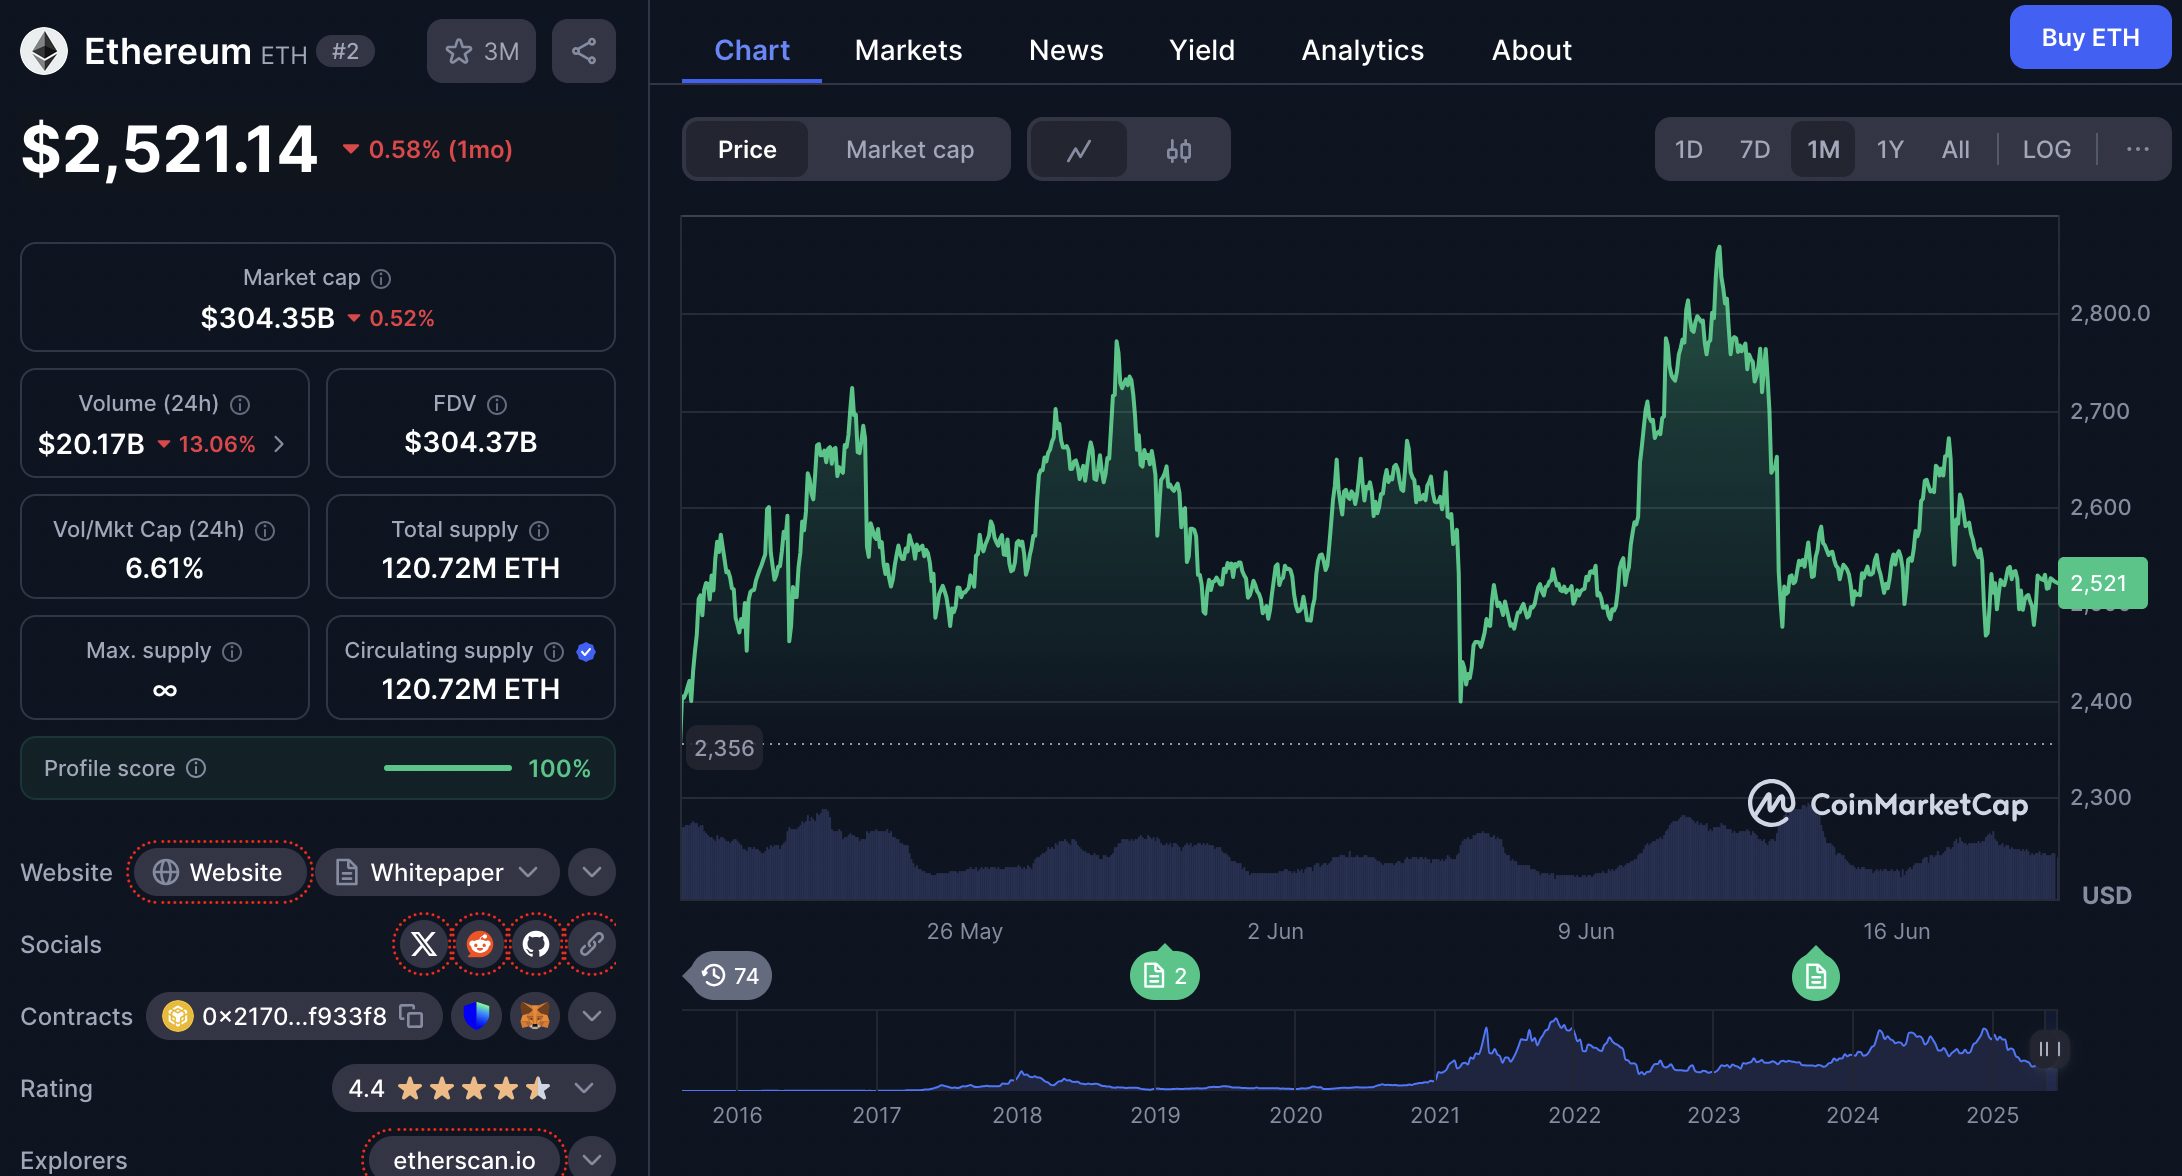The height and width of the screenshot is (1176, 2182).
Task: Click the 0x2170...f933f8 contract address
Action: click(294, 1016)
